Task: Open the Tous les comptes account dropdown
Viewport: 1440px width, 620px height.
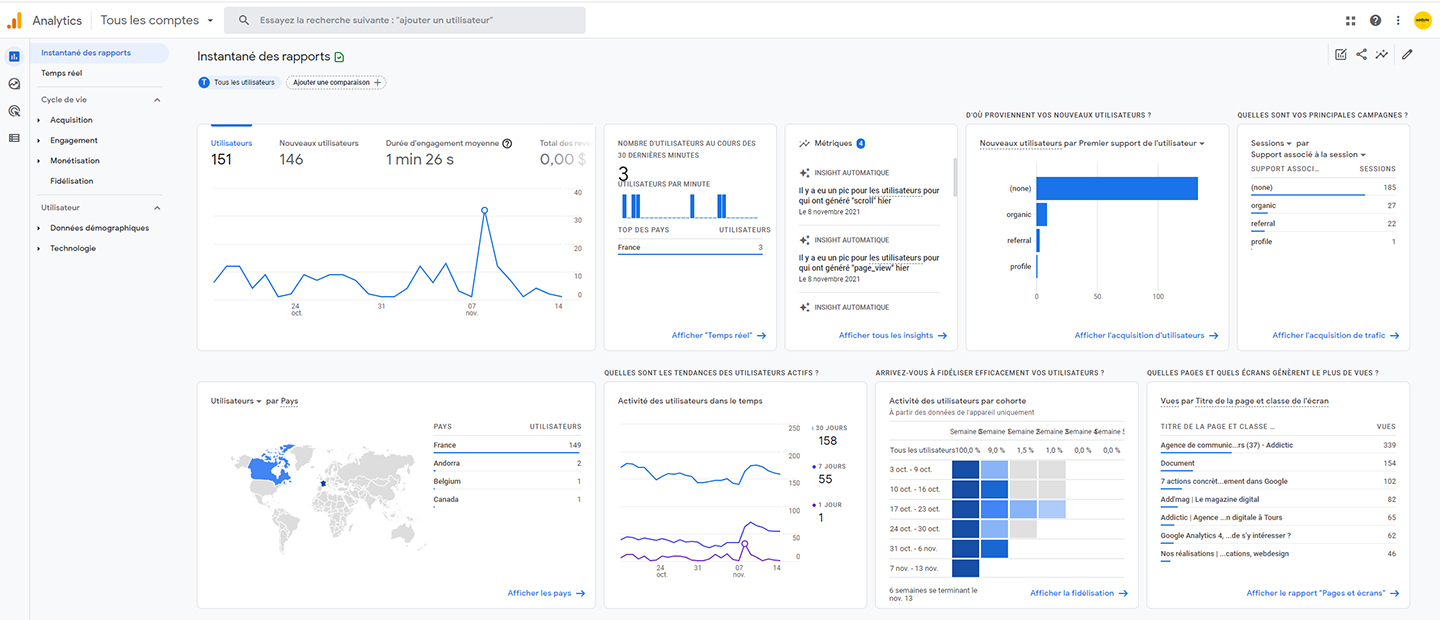Action: click(157, 20)
